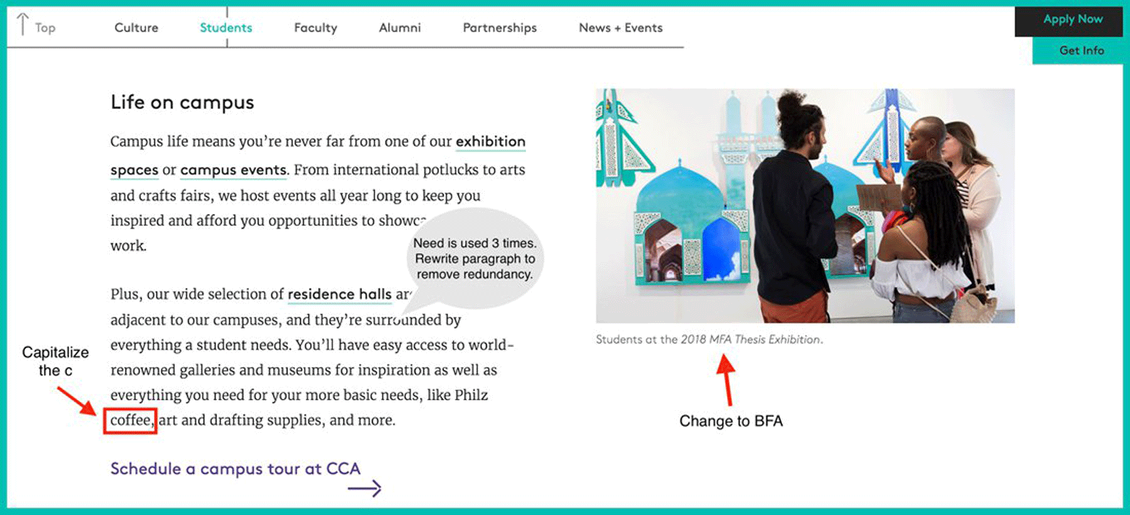Open the residence halls link
This screenshot has width=1130, height=515.
coord(339,295)
